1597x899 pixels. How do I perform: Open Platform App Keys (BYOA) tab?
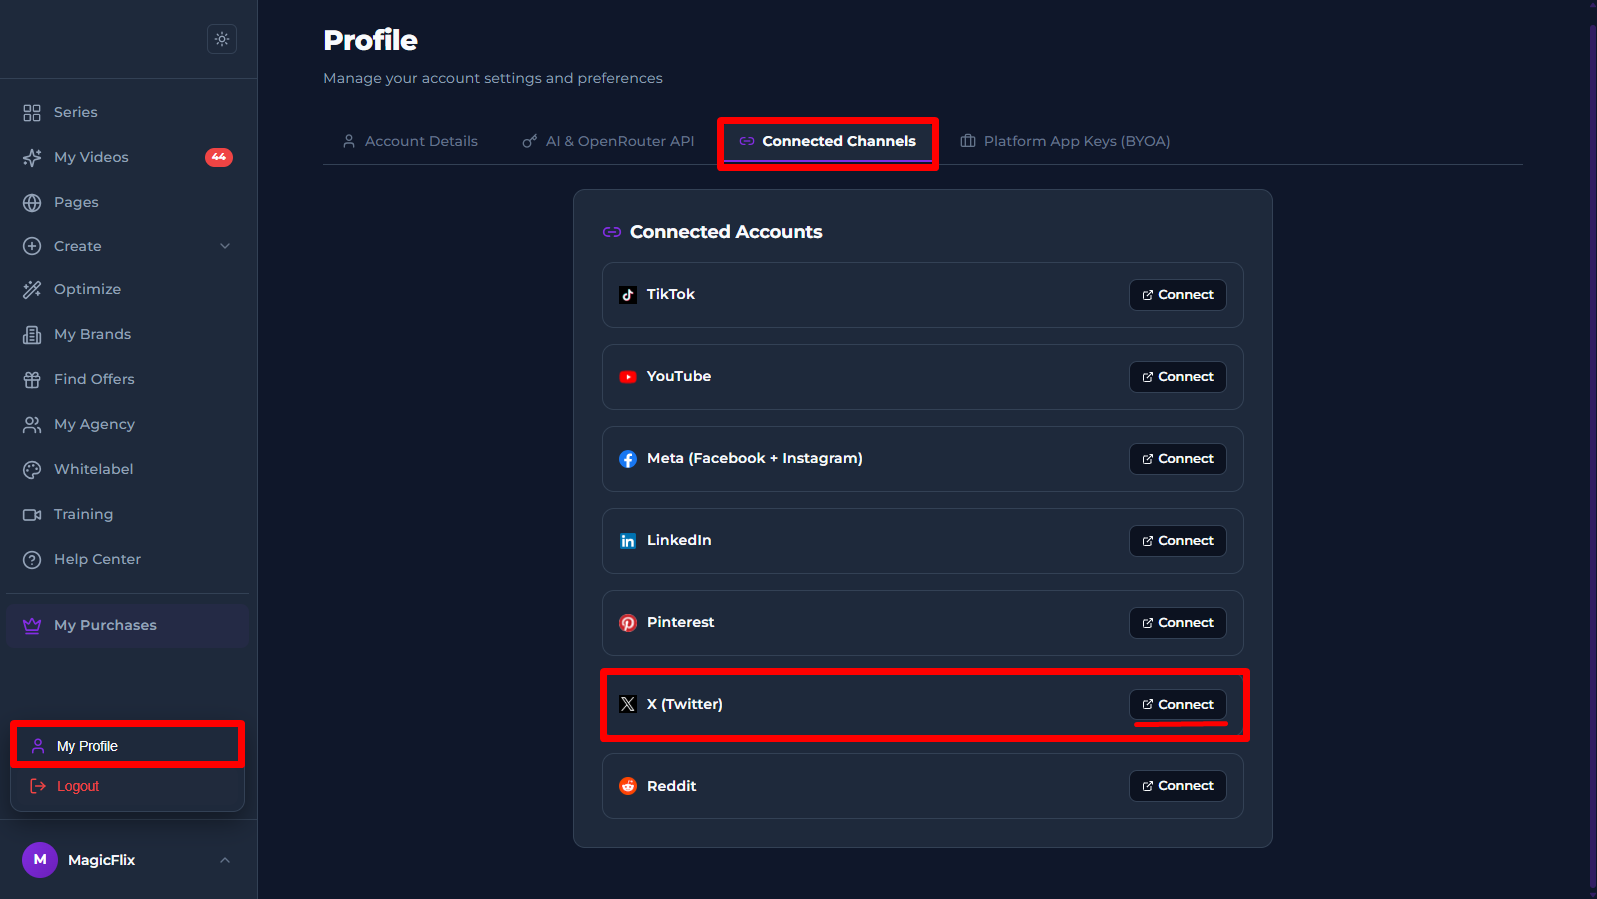pos(1065,141)
